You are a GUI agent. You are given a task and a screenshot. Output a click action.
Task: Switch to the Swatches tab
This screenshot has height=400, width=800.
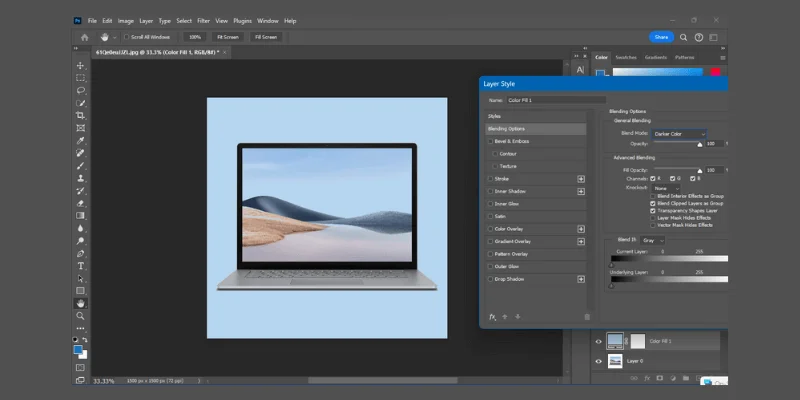[x=626, y=58]
